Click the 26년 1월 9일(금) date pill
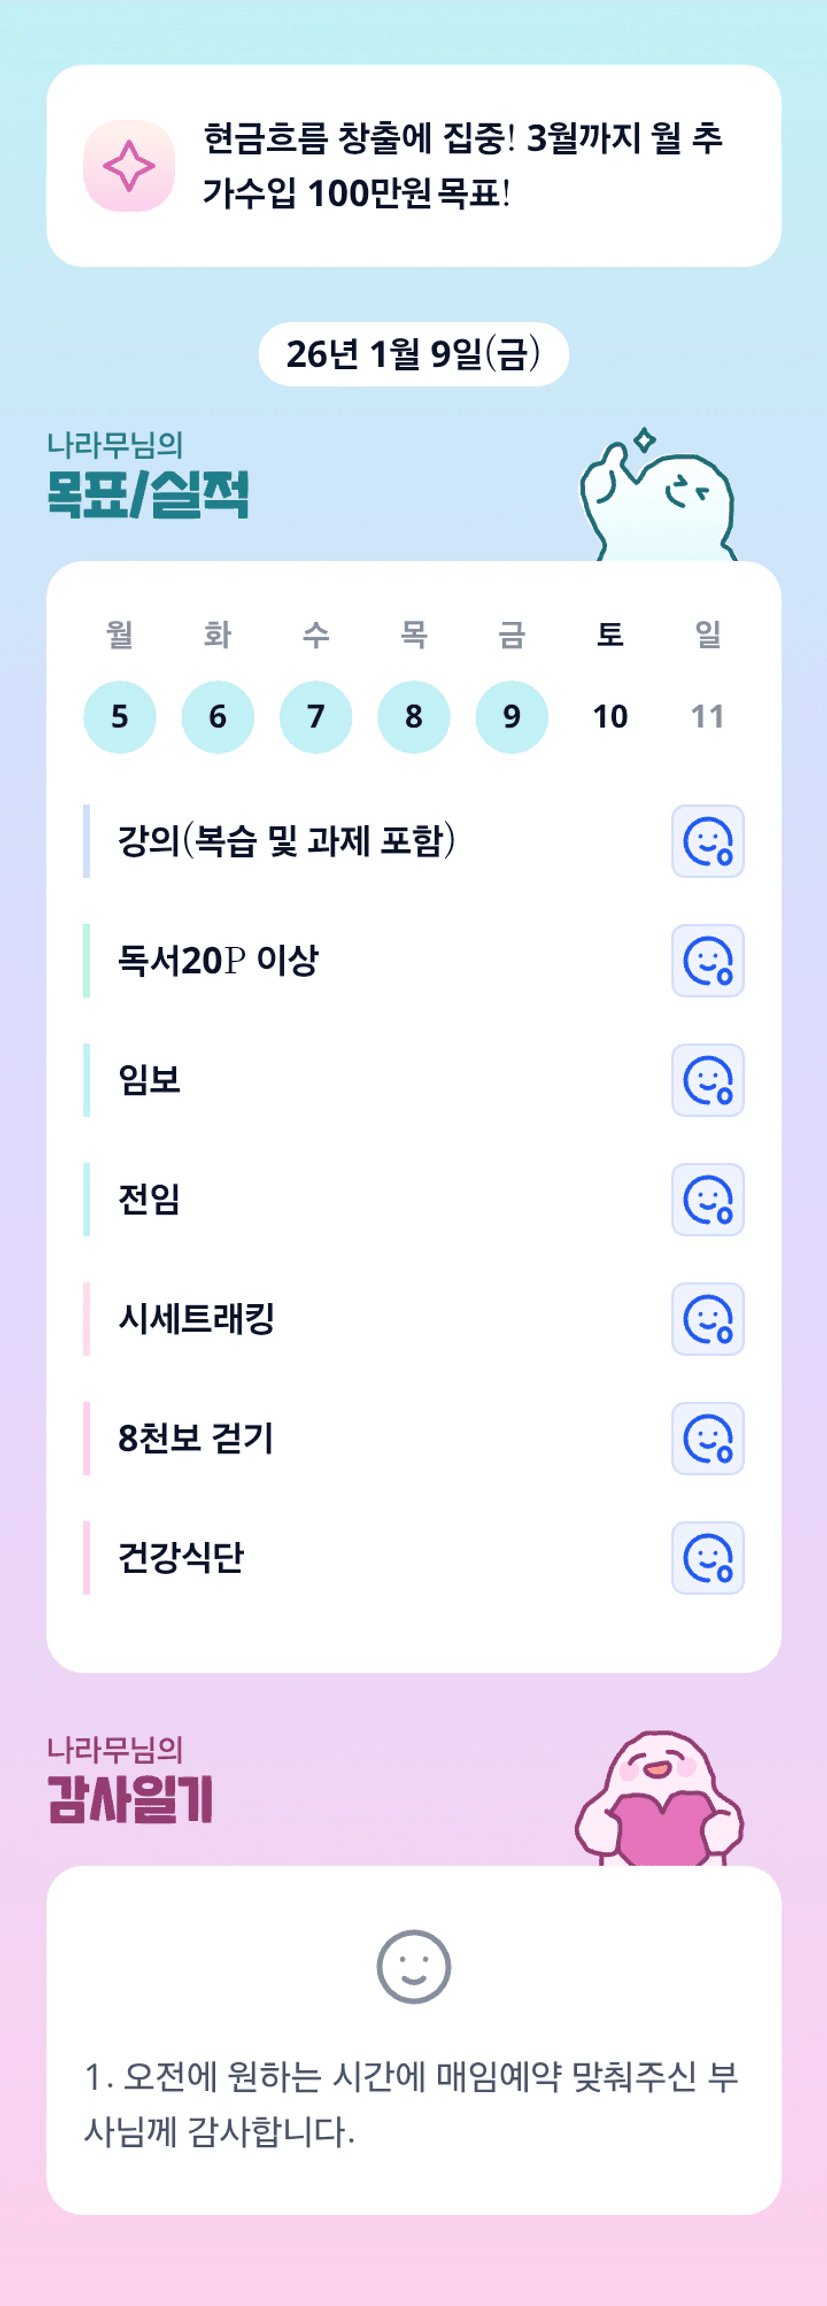Screen dimensions: 827x2306 coord(413,354)
